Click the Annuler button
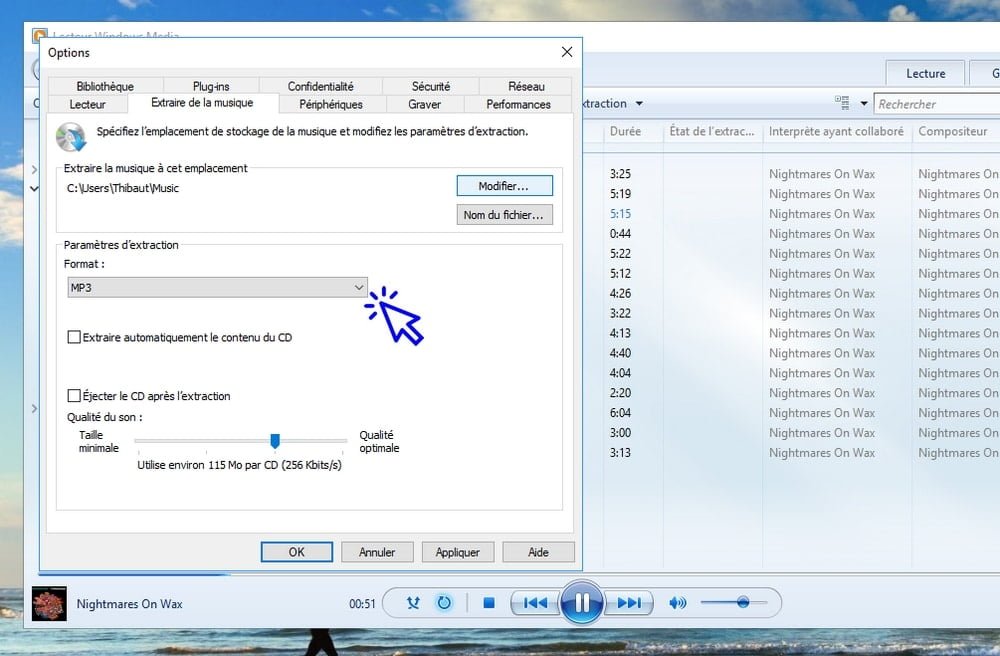Screen dimensions: 1000x656 [377, 552]
